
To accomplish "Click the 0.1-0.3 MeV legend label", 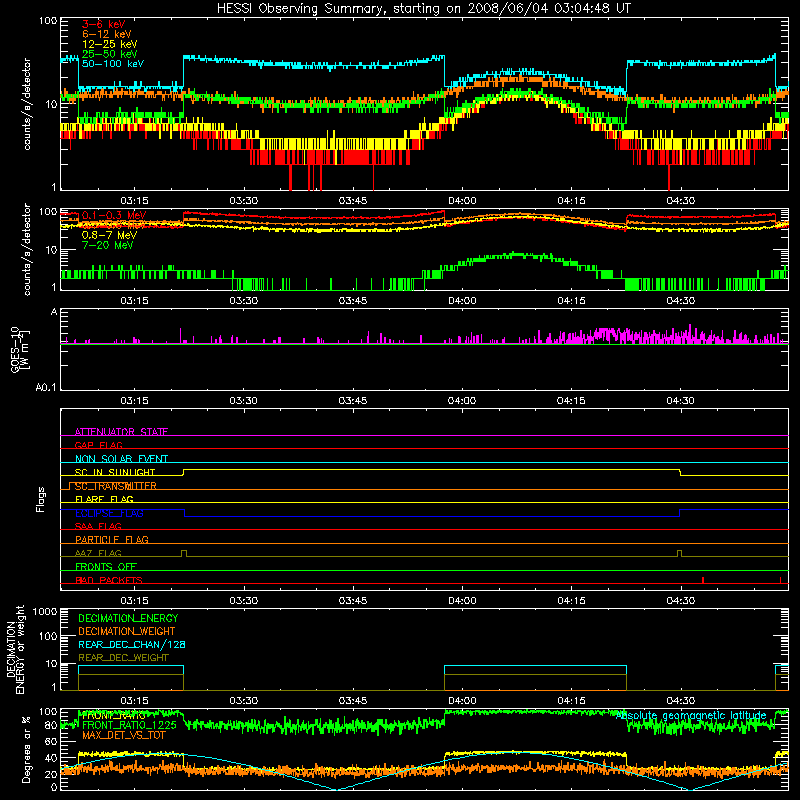I will pyautogui.click(x=114, y=215).
